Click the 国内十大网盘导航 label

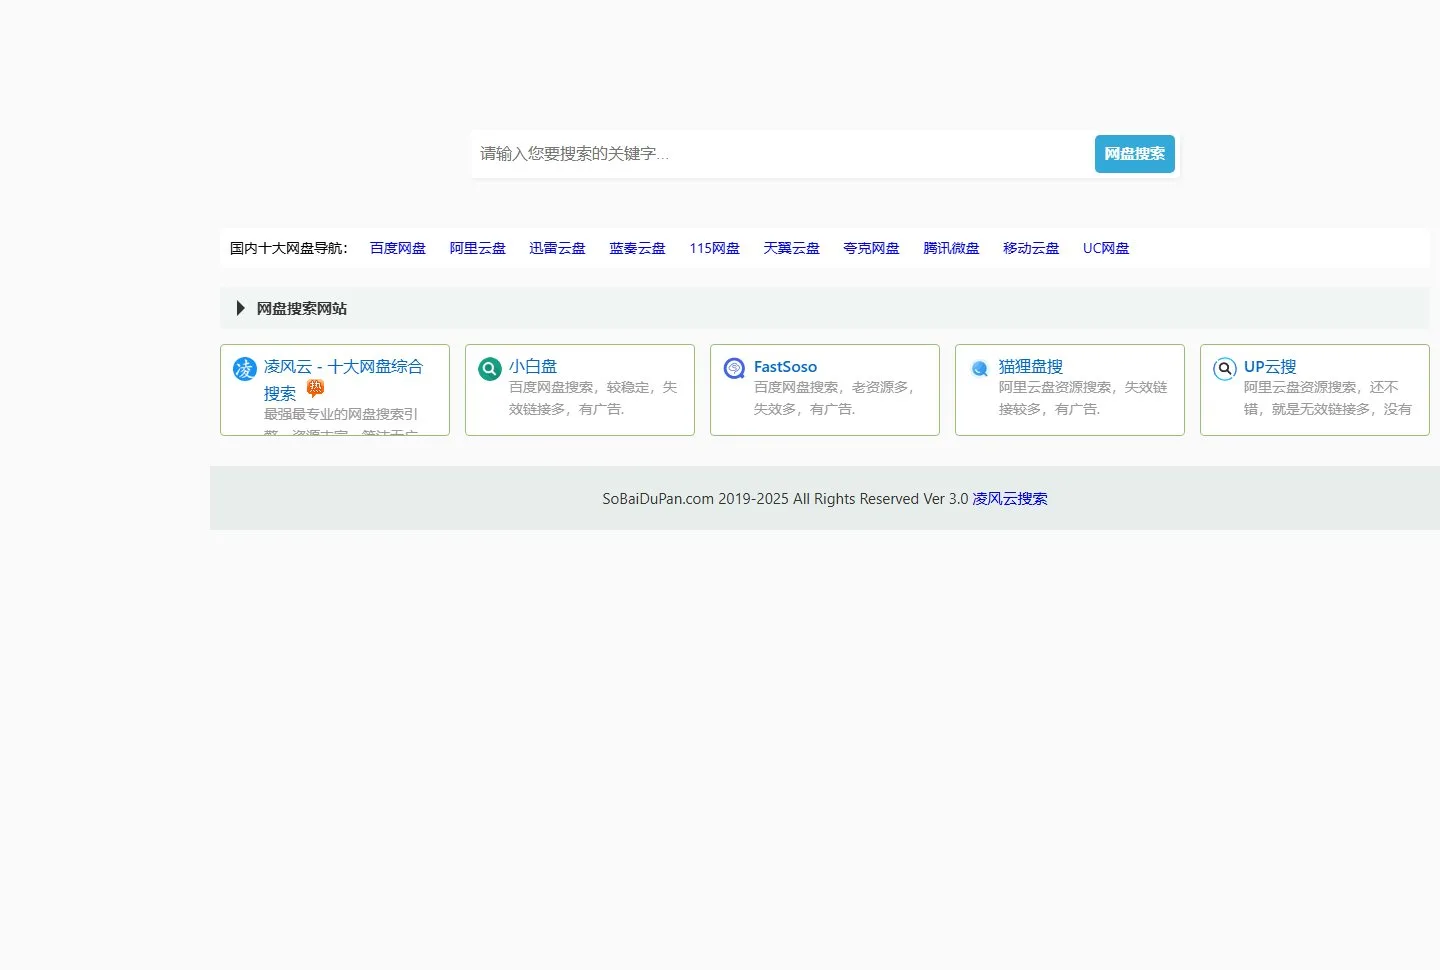(289, 248)
